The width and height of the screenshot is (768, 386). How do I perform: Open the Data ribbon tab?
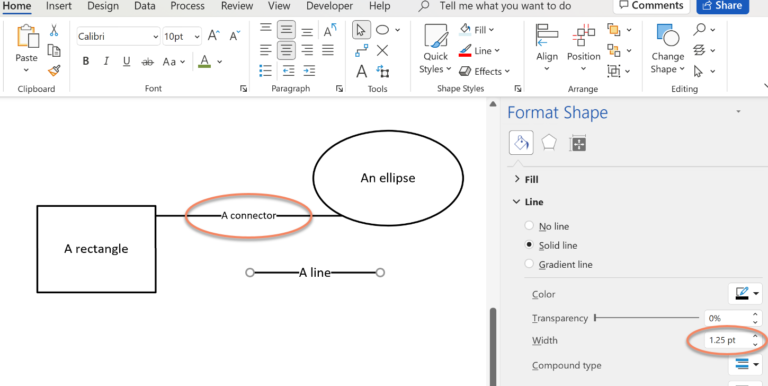pyautogui.click(x=144, y=6)
